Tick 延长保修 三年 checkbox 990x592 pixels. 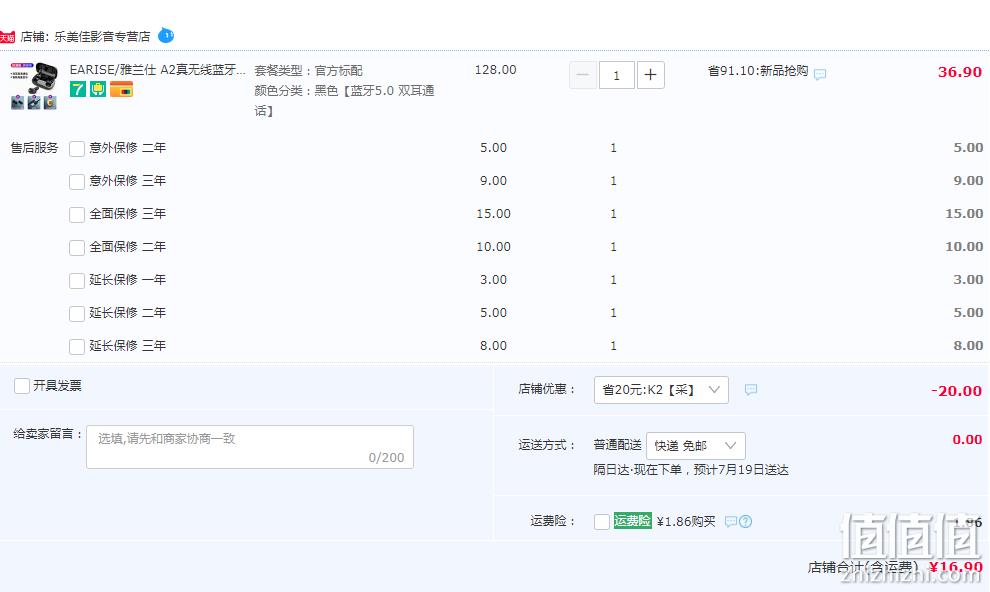coord(77,346)
